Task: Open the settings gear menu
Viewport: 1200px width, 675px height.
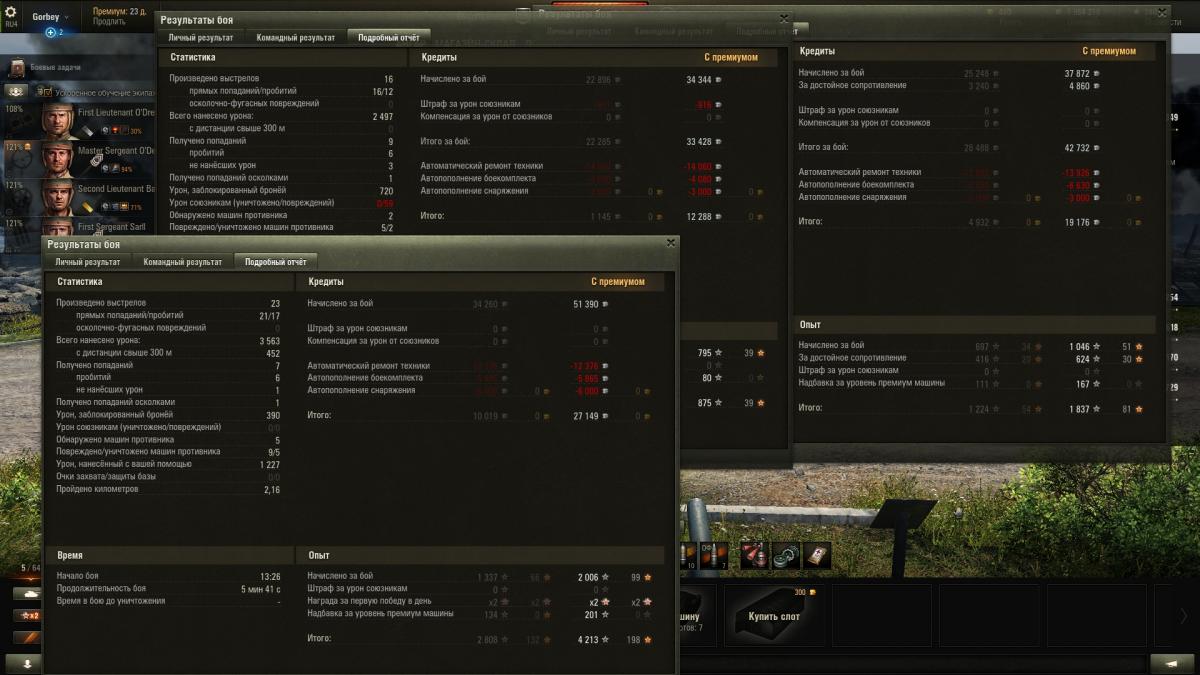Action: coord(11,12)
